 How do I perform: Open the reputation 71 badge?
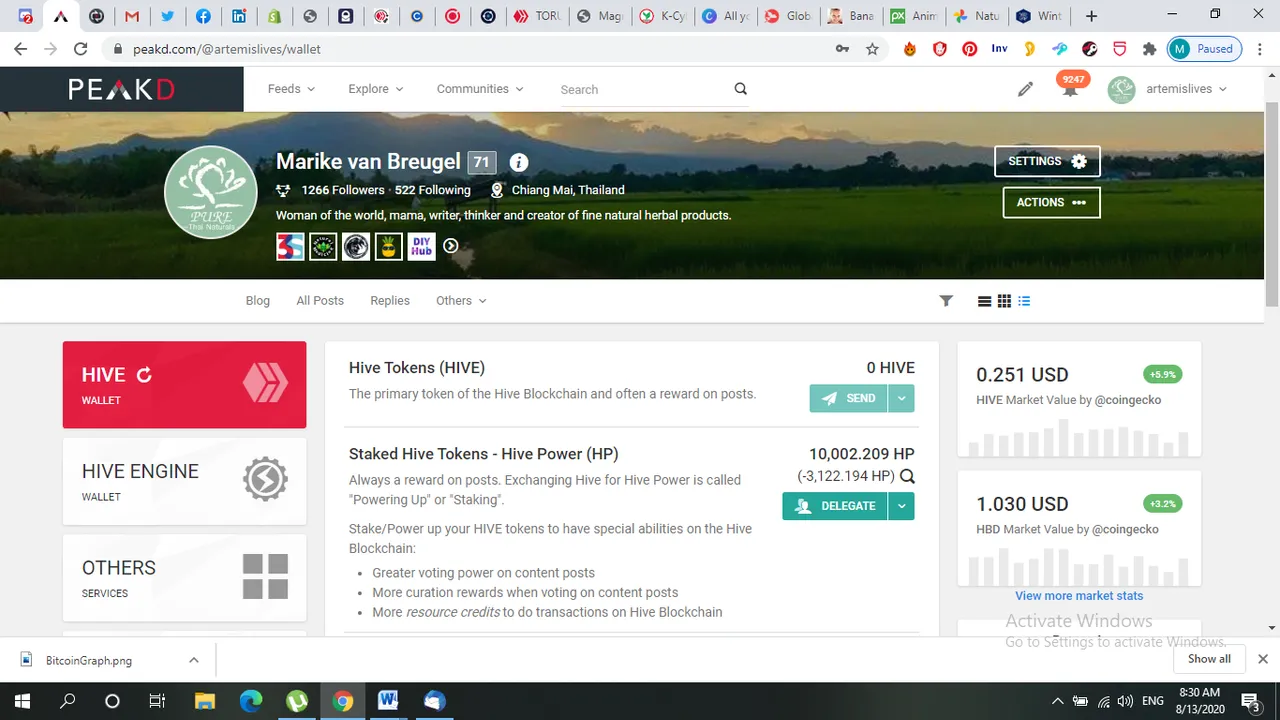pyautogui.click(x=482, y=162)
